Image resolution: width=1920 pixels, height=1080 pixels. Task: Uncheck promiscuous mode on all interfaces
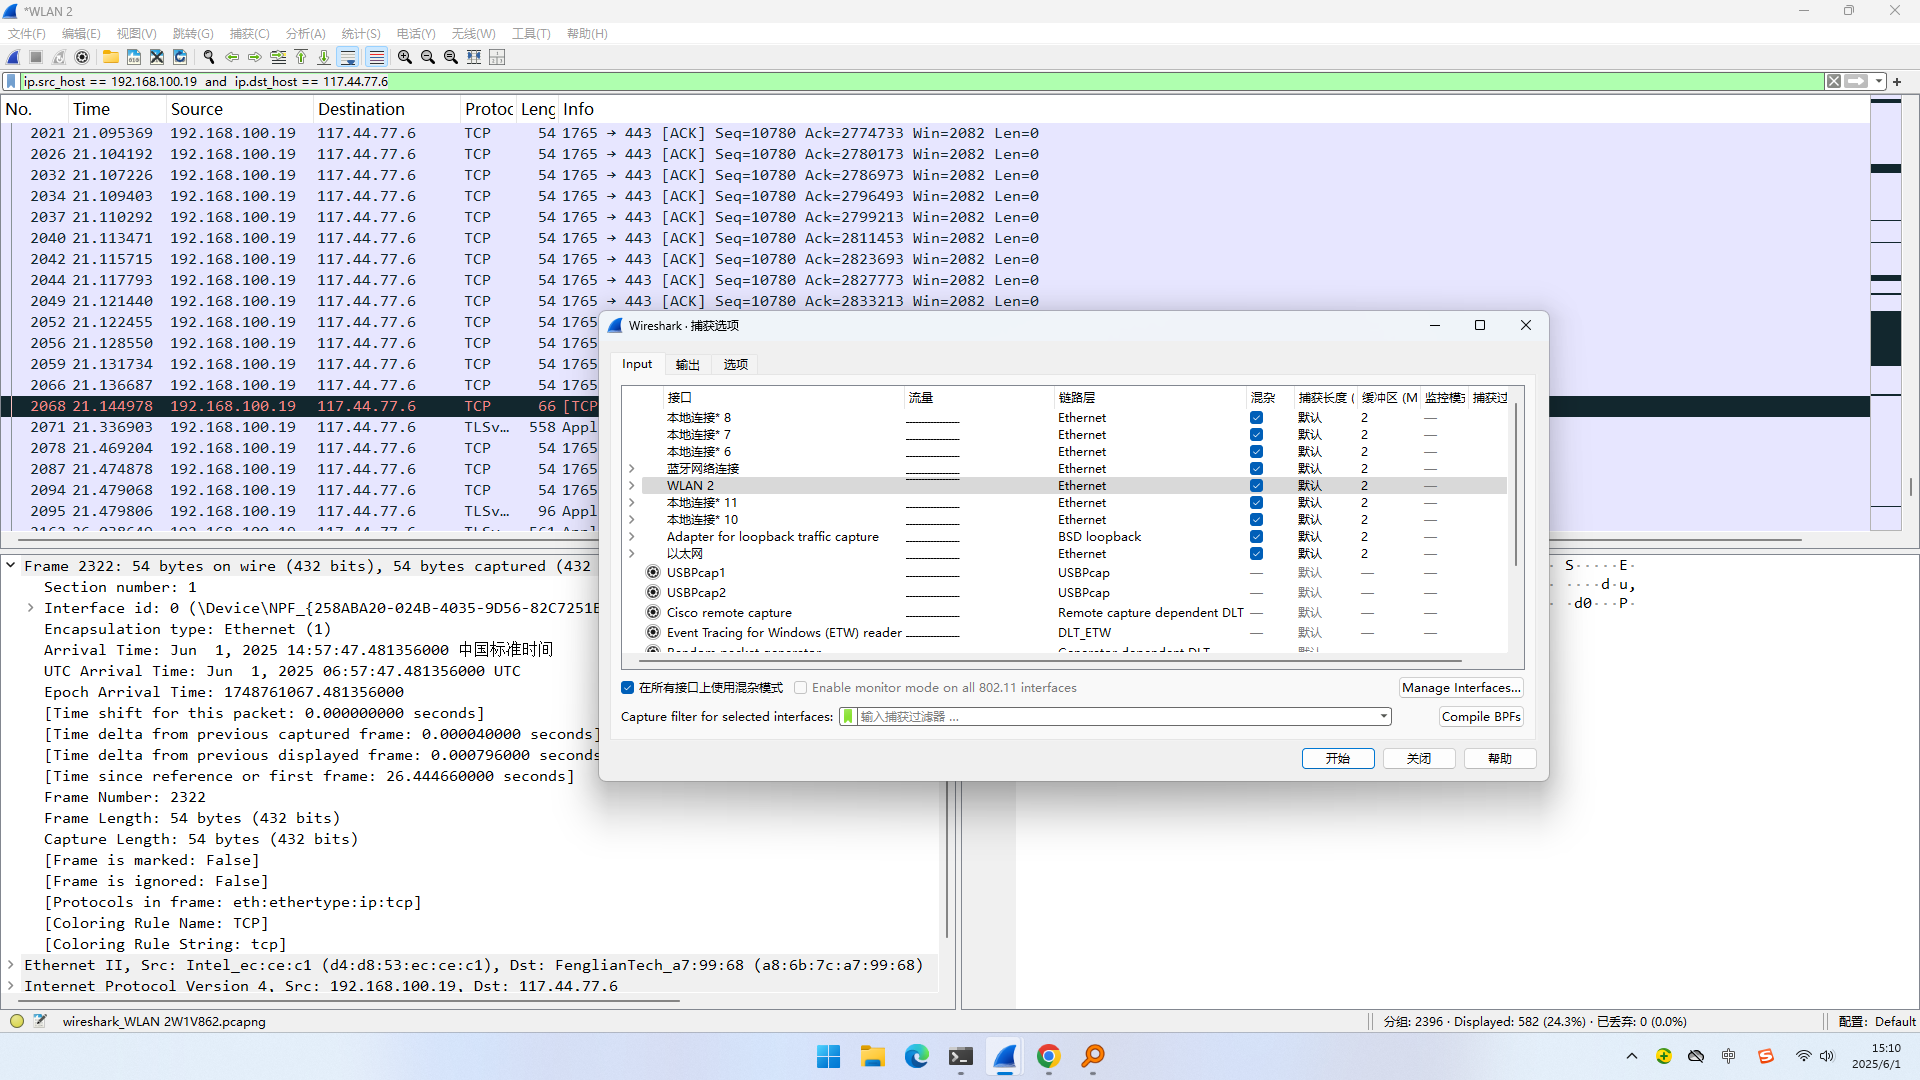[x=627, y=688]
